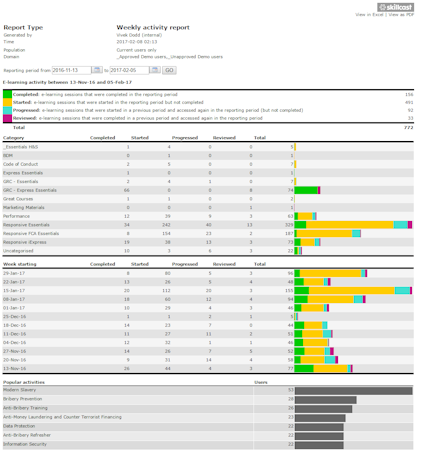
Task: Click the Weekly activity report title
Action: (x=153, y=27)
